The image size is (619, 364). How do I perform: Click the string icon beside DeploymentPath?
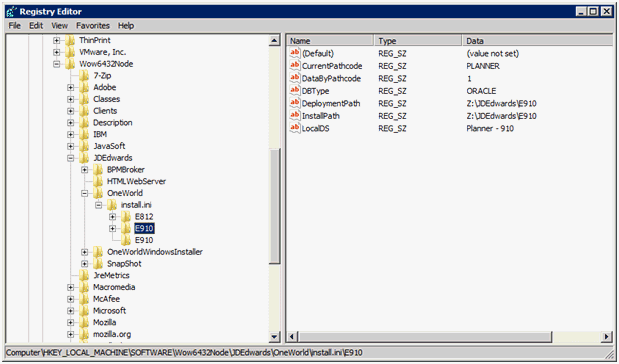click(x=294, y=103)
